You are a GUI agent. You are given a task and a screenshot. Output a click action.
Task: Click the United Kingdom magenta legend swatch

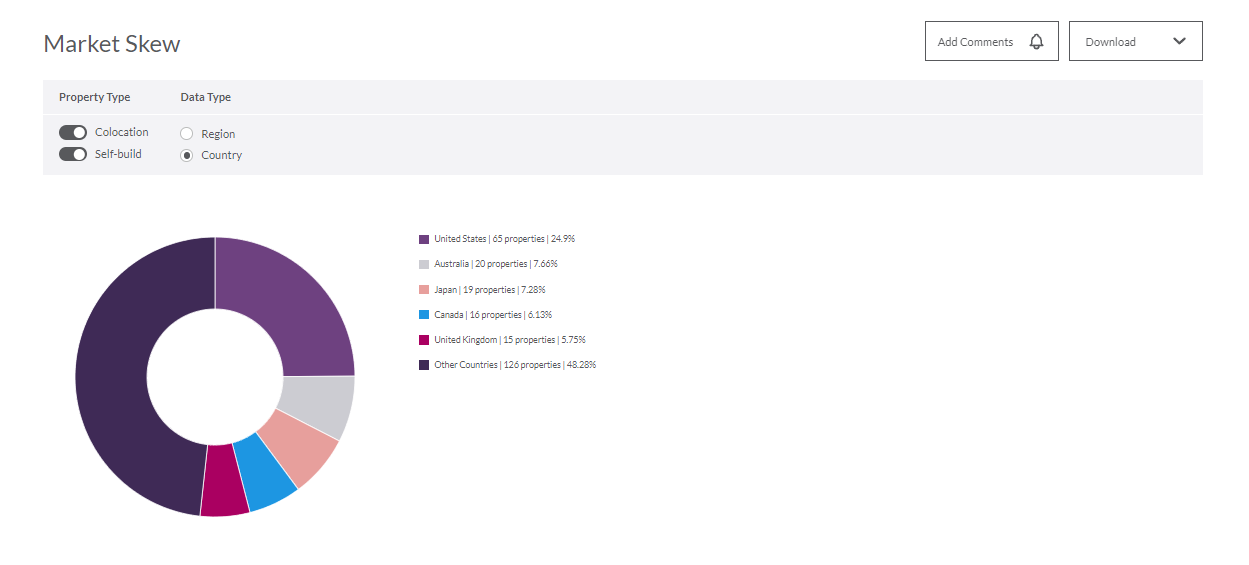424,340
